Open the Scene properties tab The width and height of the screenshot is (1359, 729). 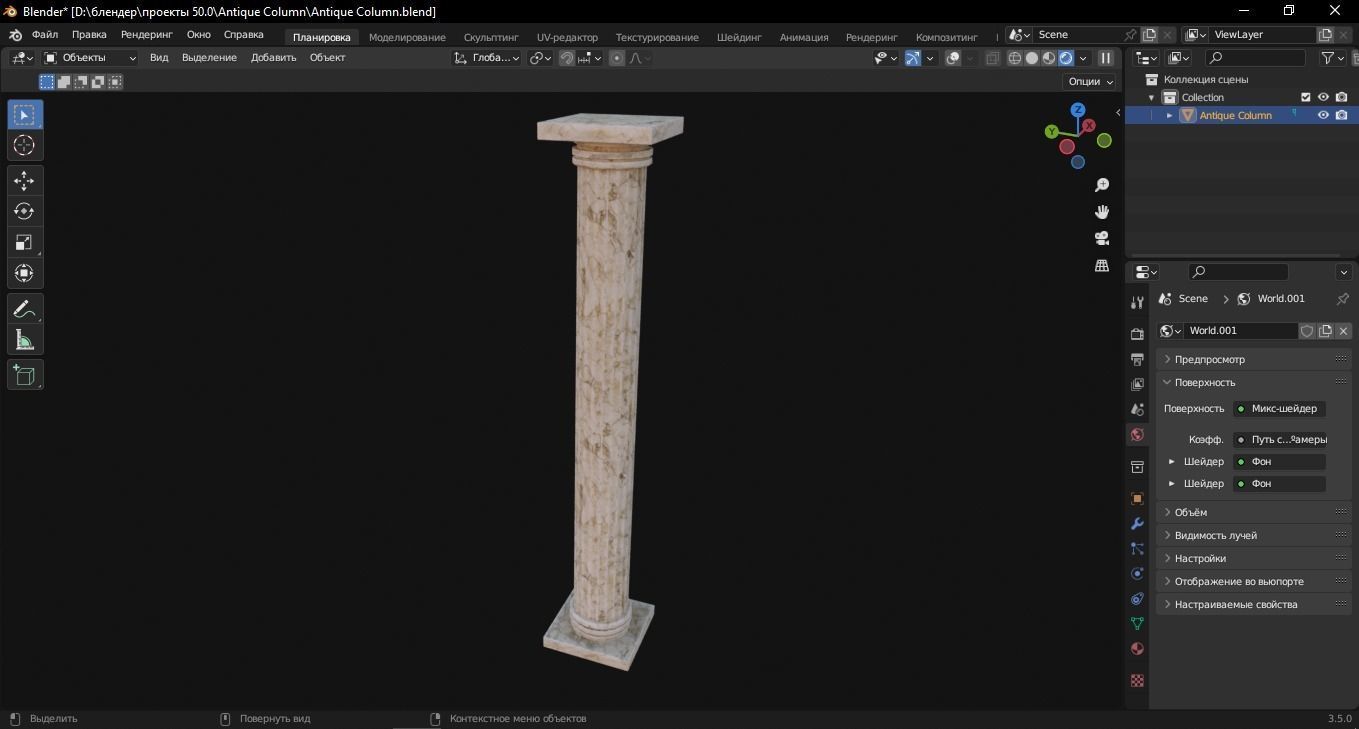pos(1137,409)
